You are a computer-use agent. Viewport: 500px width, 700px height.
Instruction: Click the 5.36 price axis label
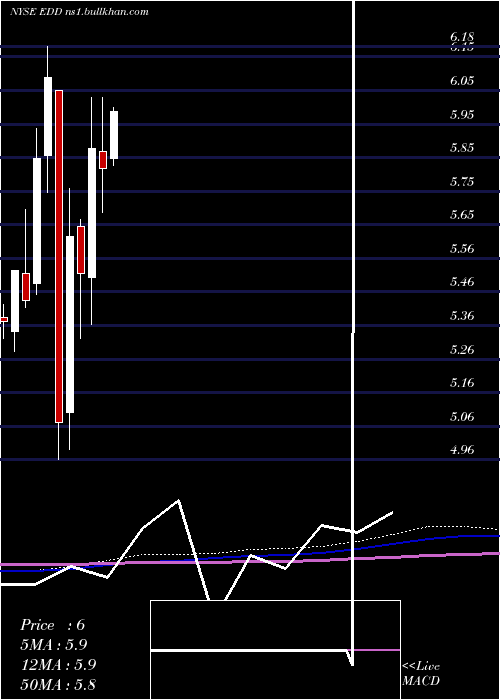pos(462,316)
